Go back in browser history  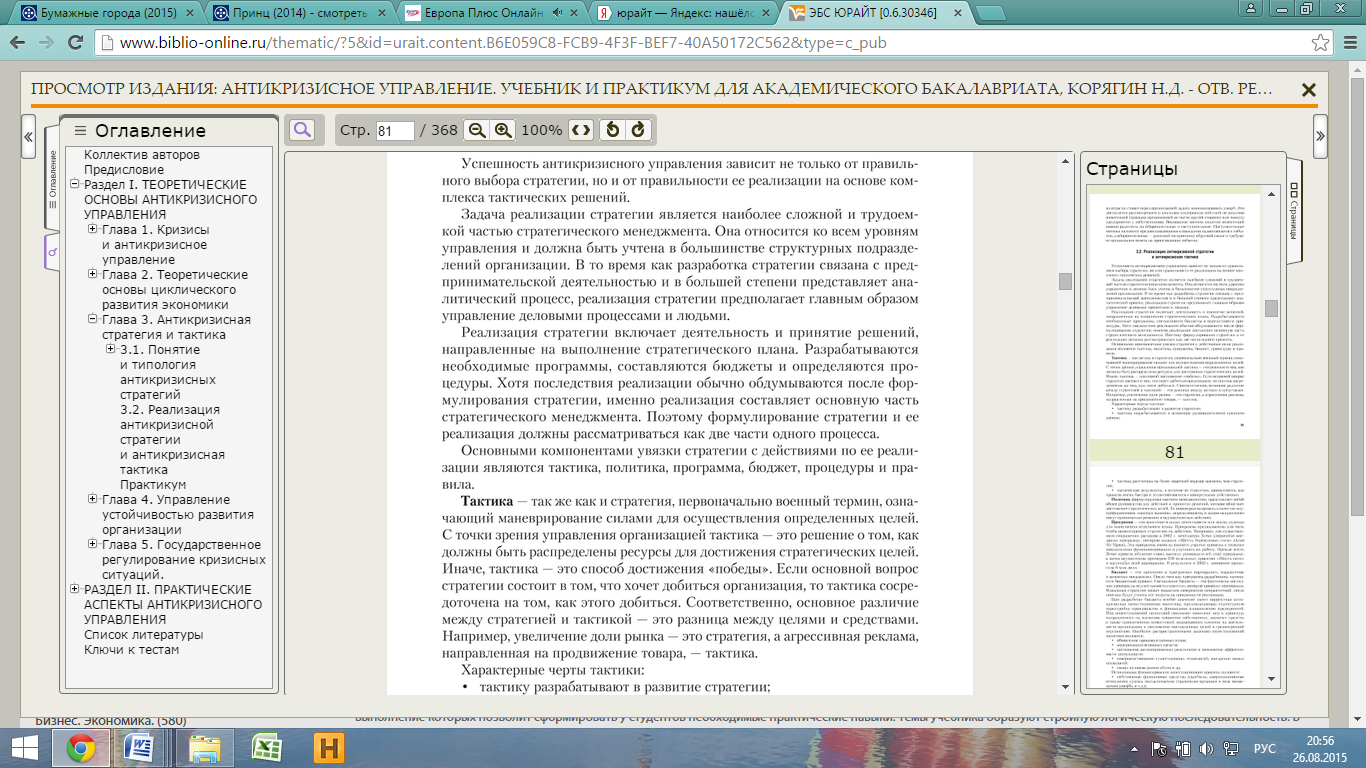click(18, 43)
